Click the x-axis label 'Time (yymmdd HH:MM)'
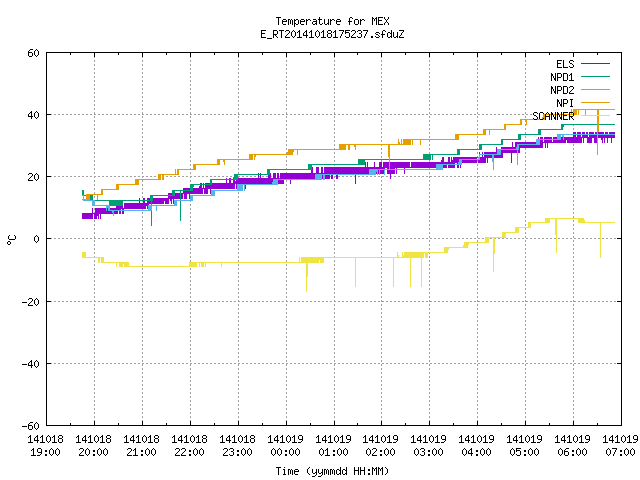Screen dimensions: 640x480 (x=332, y=471)
